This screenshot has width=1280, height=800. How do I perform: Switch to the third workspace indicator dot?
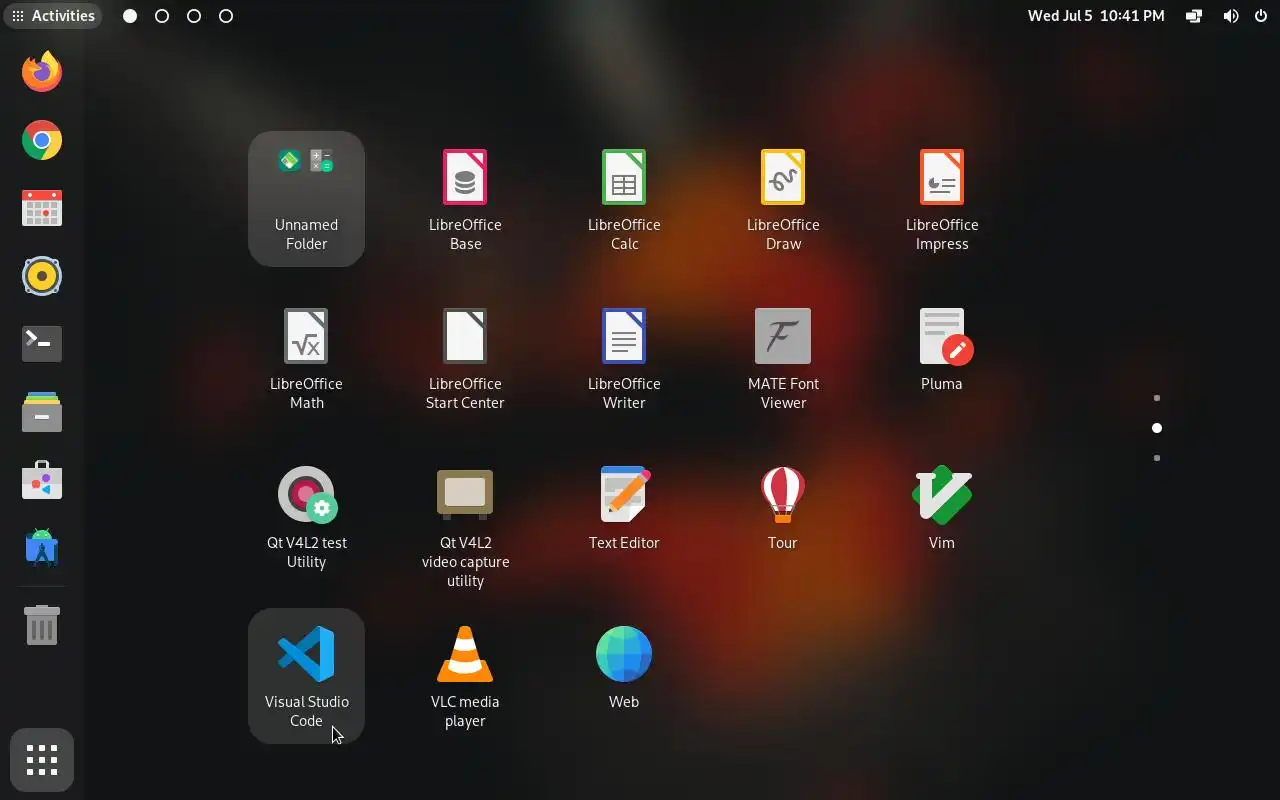[x=194, y=16]
